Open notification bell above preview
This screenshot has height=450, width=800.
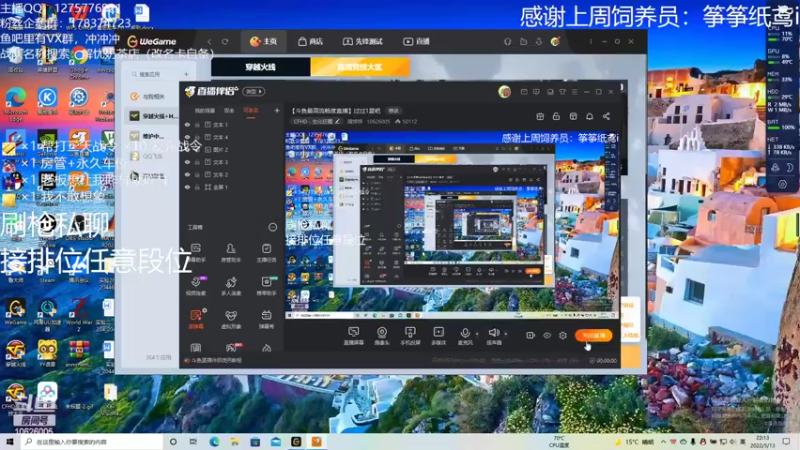pyautogui.click(x=589, y=116)
